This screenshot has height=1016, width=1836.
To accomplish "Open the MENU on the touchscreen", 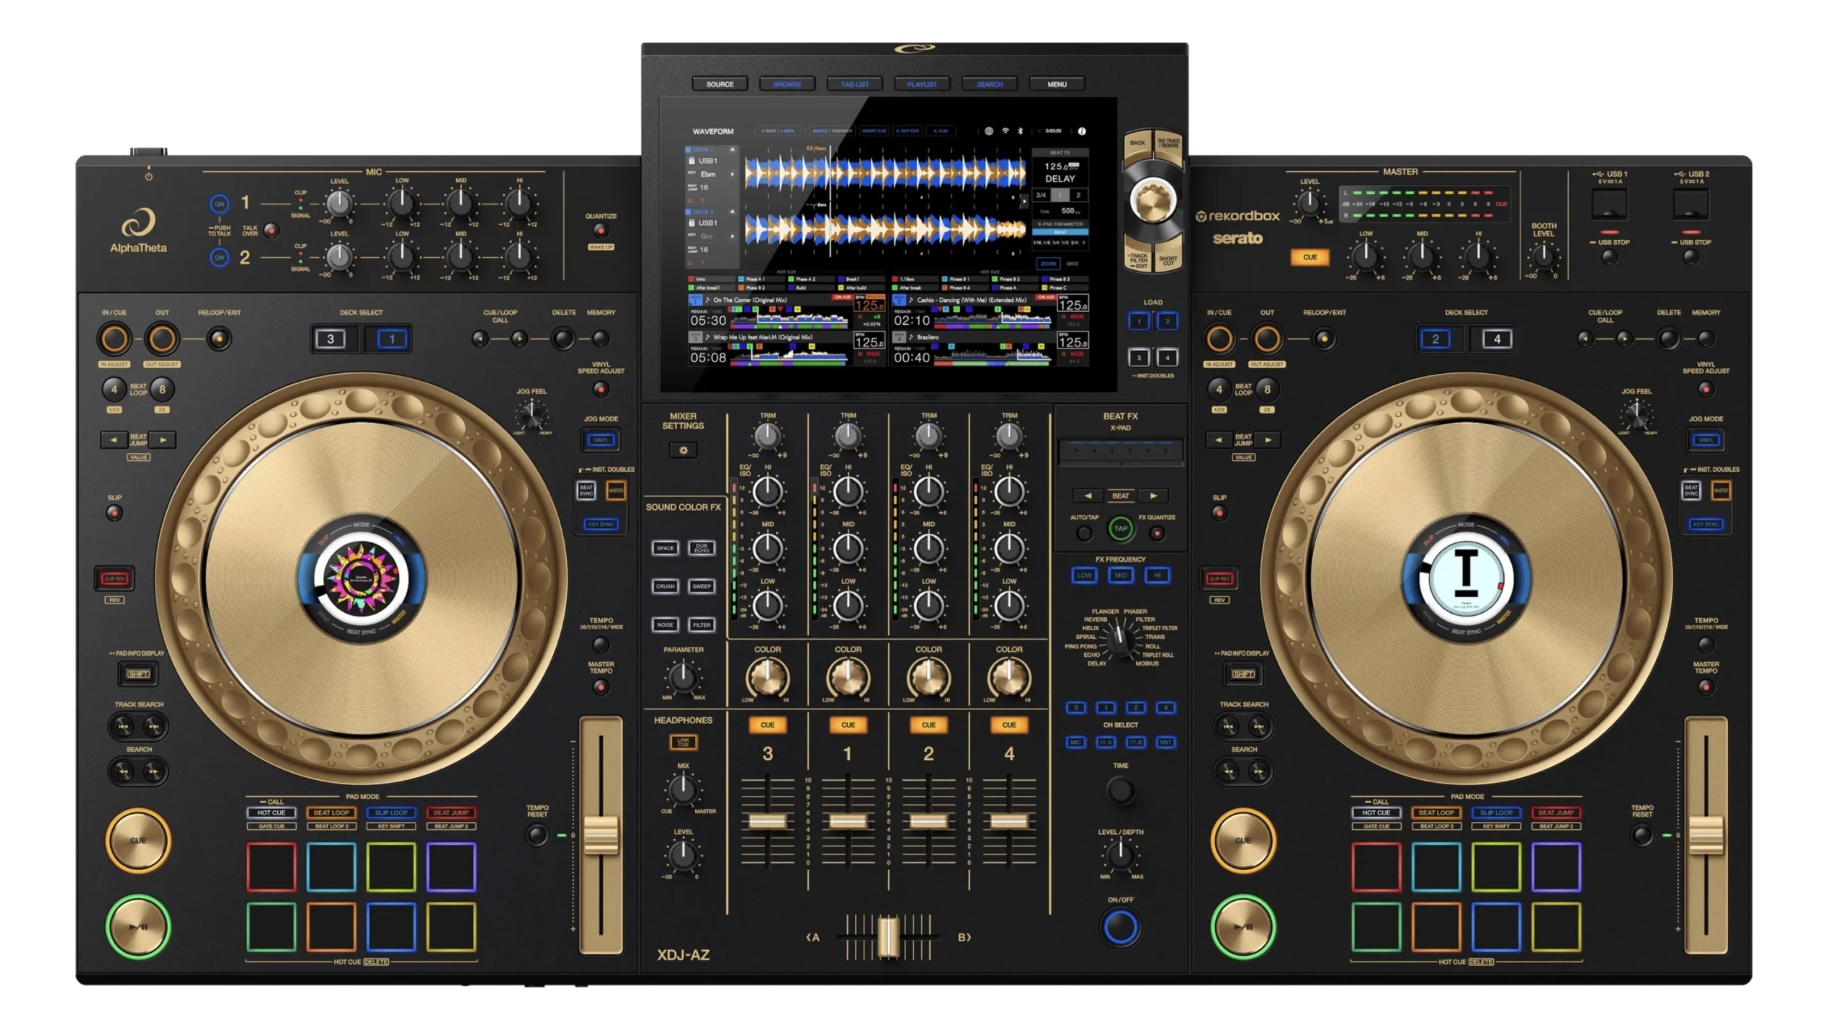I will point(1057,84).
